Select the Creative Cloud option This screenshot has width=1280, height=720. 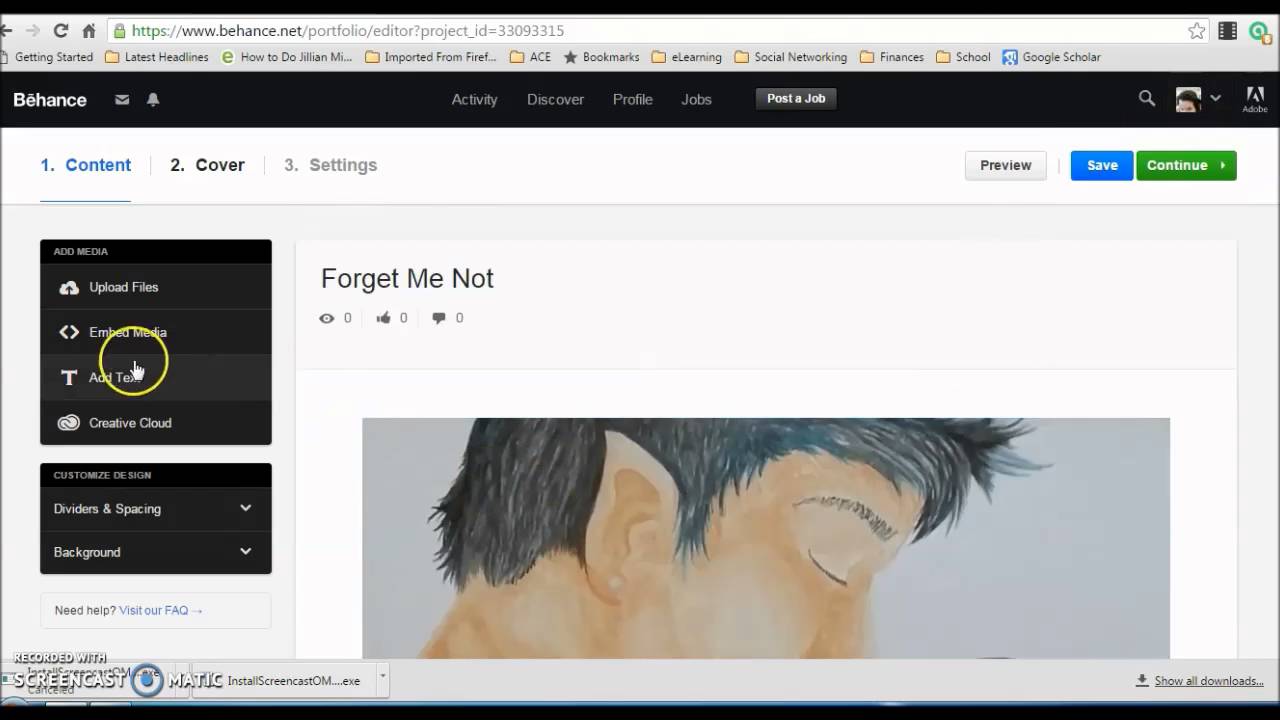point(155,422)
